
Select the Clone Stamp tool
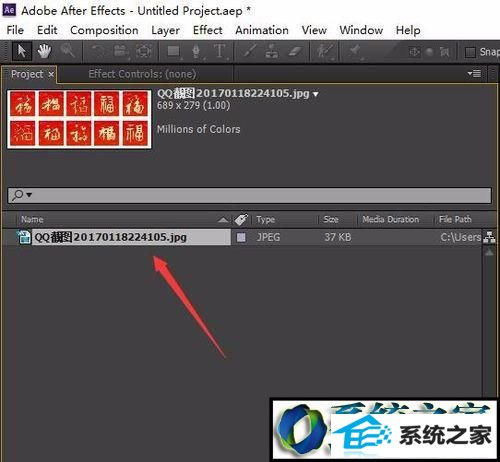coord(272,52)
